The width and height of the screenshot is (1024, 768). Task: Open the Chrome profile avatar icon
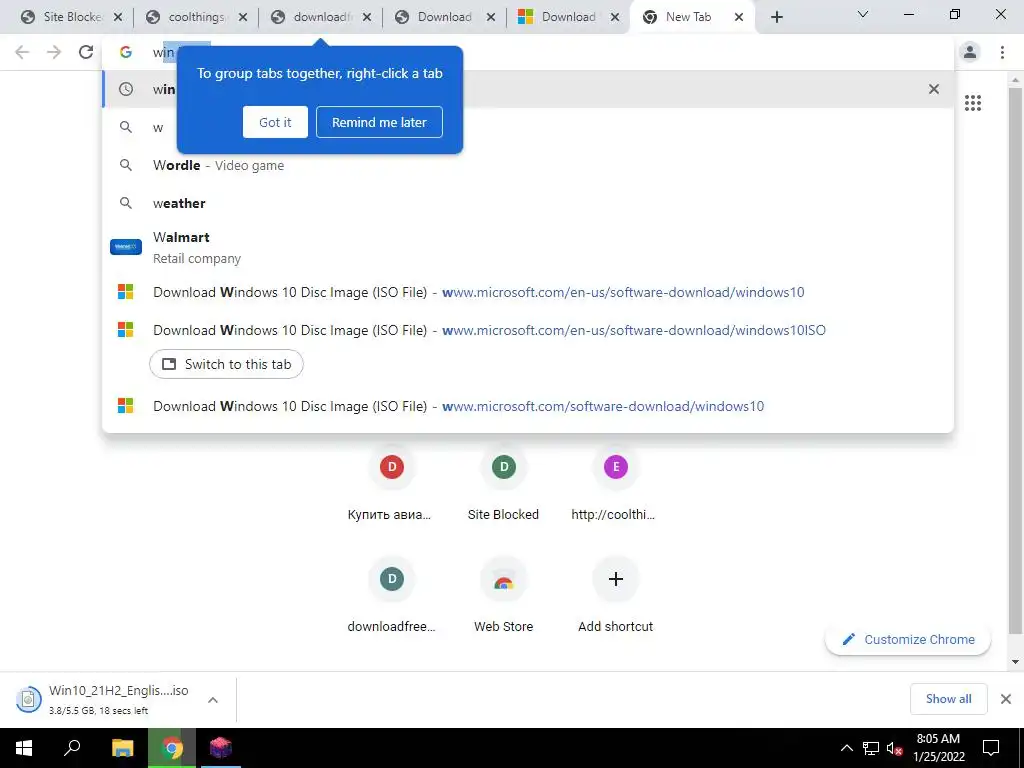click(970, 52)
